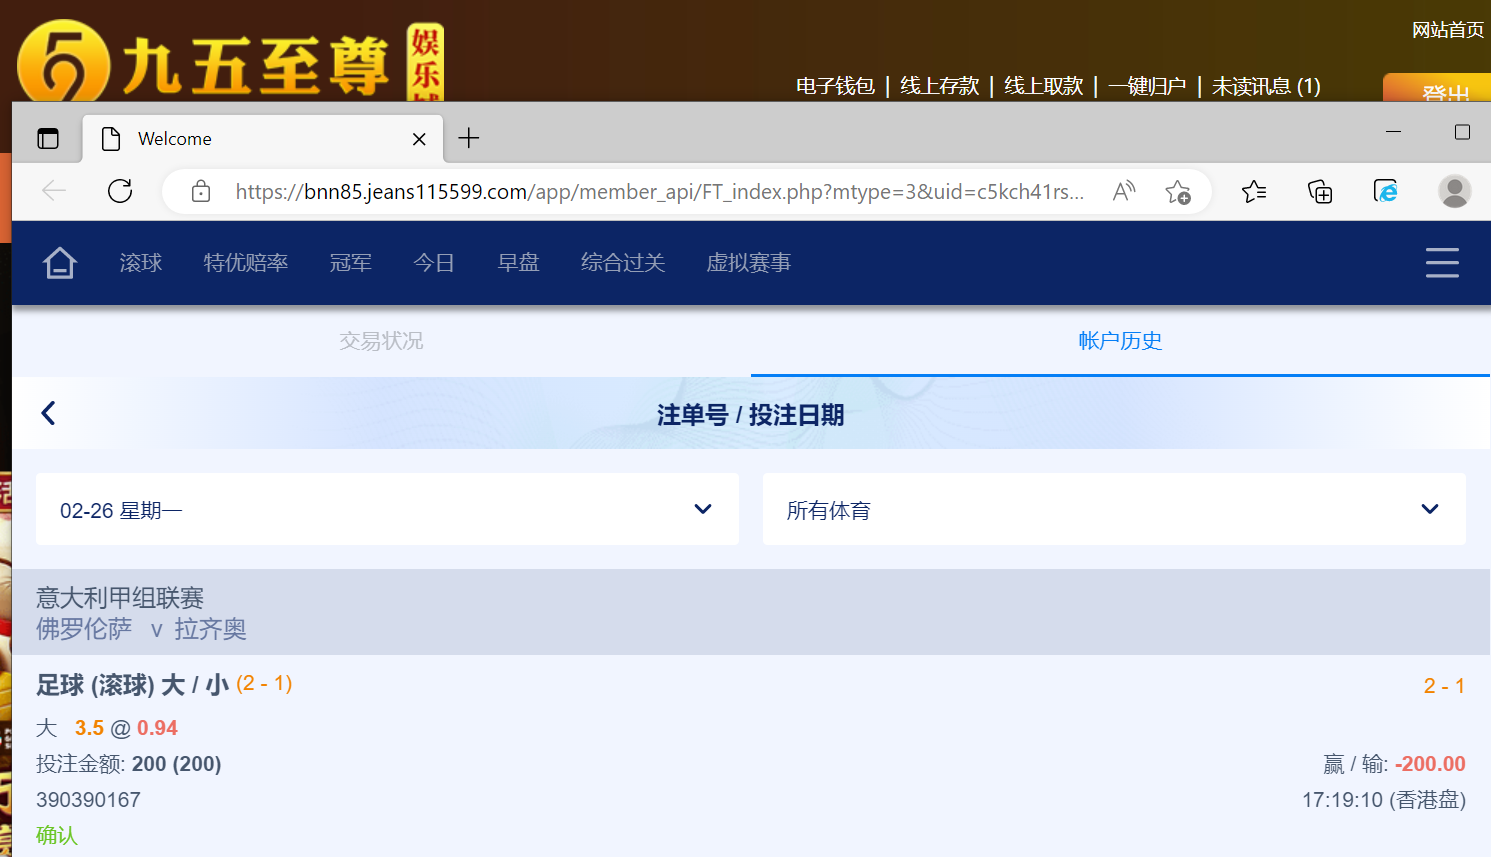The image size is (1491, 857).
Task: Click the 电子钱包 link
Action: pos(835,86)
